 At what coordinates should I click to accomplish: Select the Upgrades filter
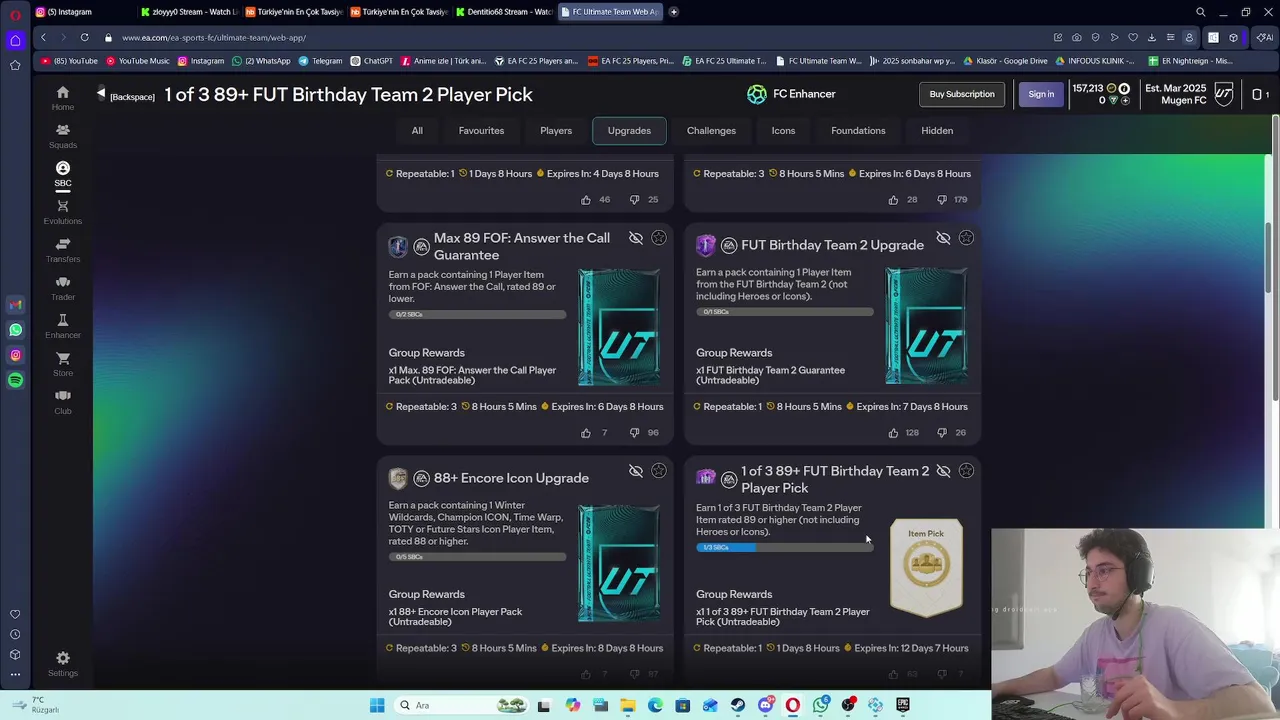tap(629, 131)
